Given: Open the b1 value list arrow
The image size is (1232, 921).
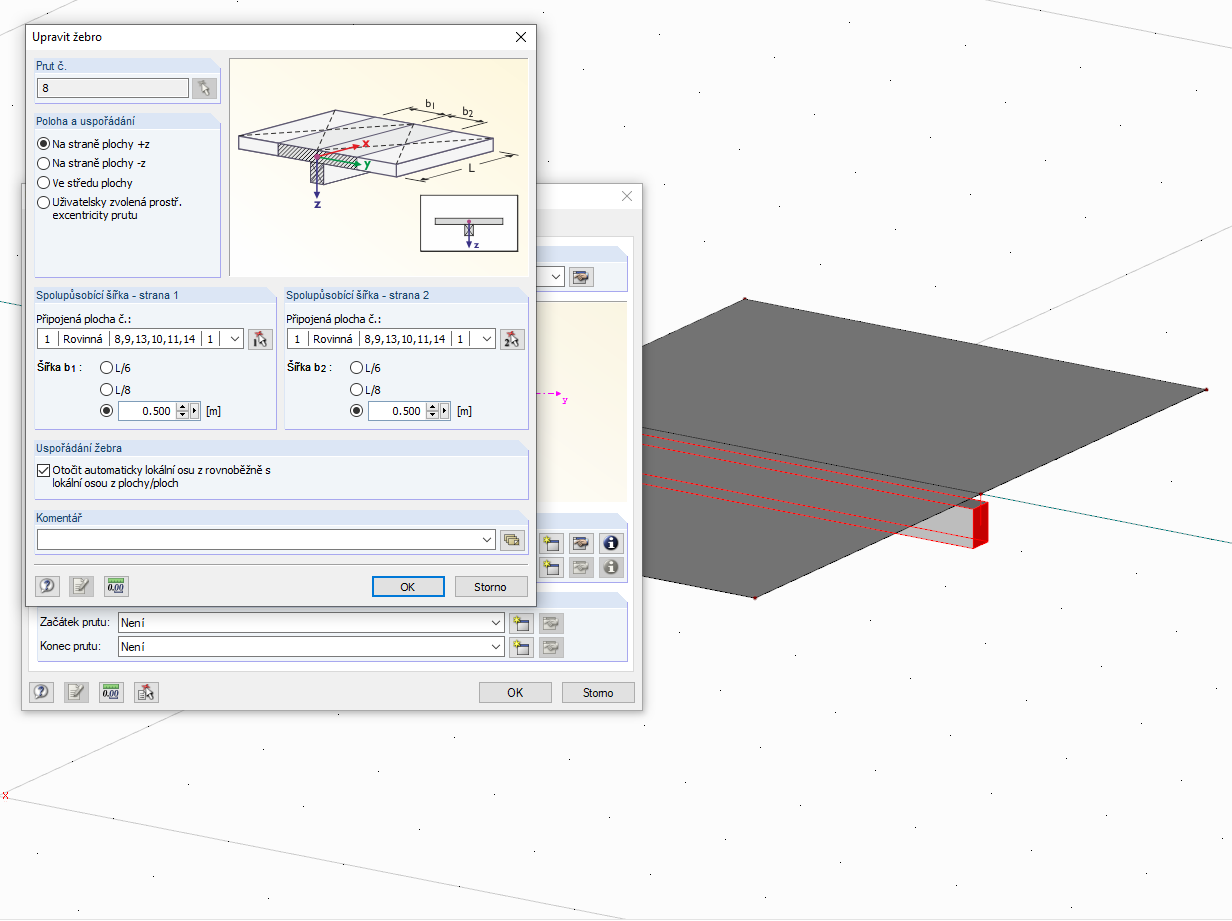Looking at the screenshot, I should [x=193, y=411].
